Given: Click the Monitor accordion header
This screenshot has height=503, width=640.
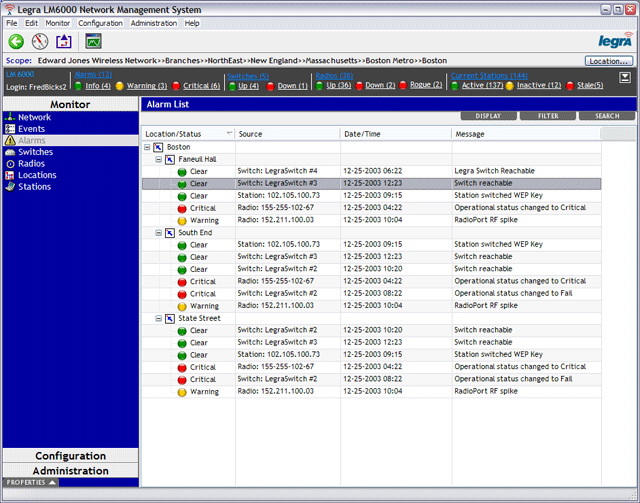Looking at the screenshot, I should pos(71,105).
